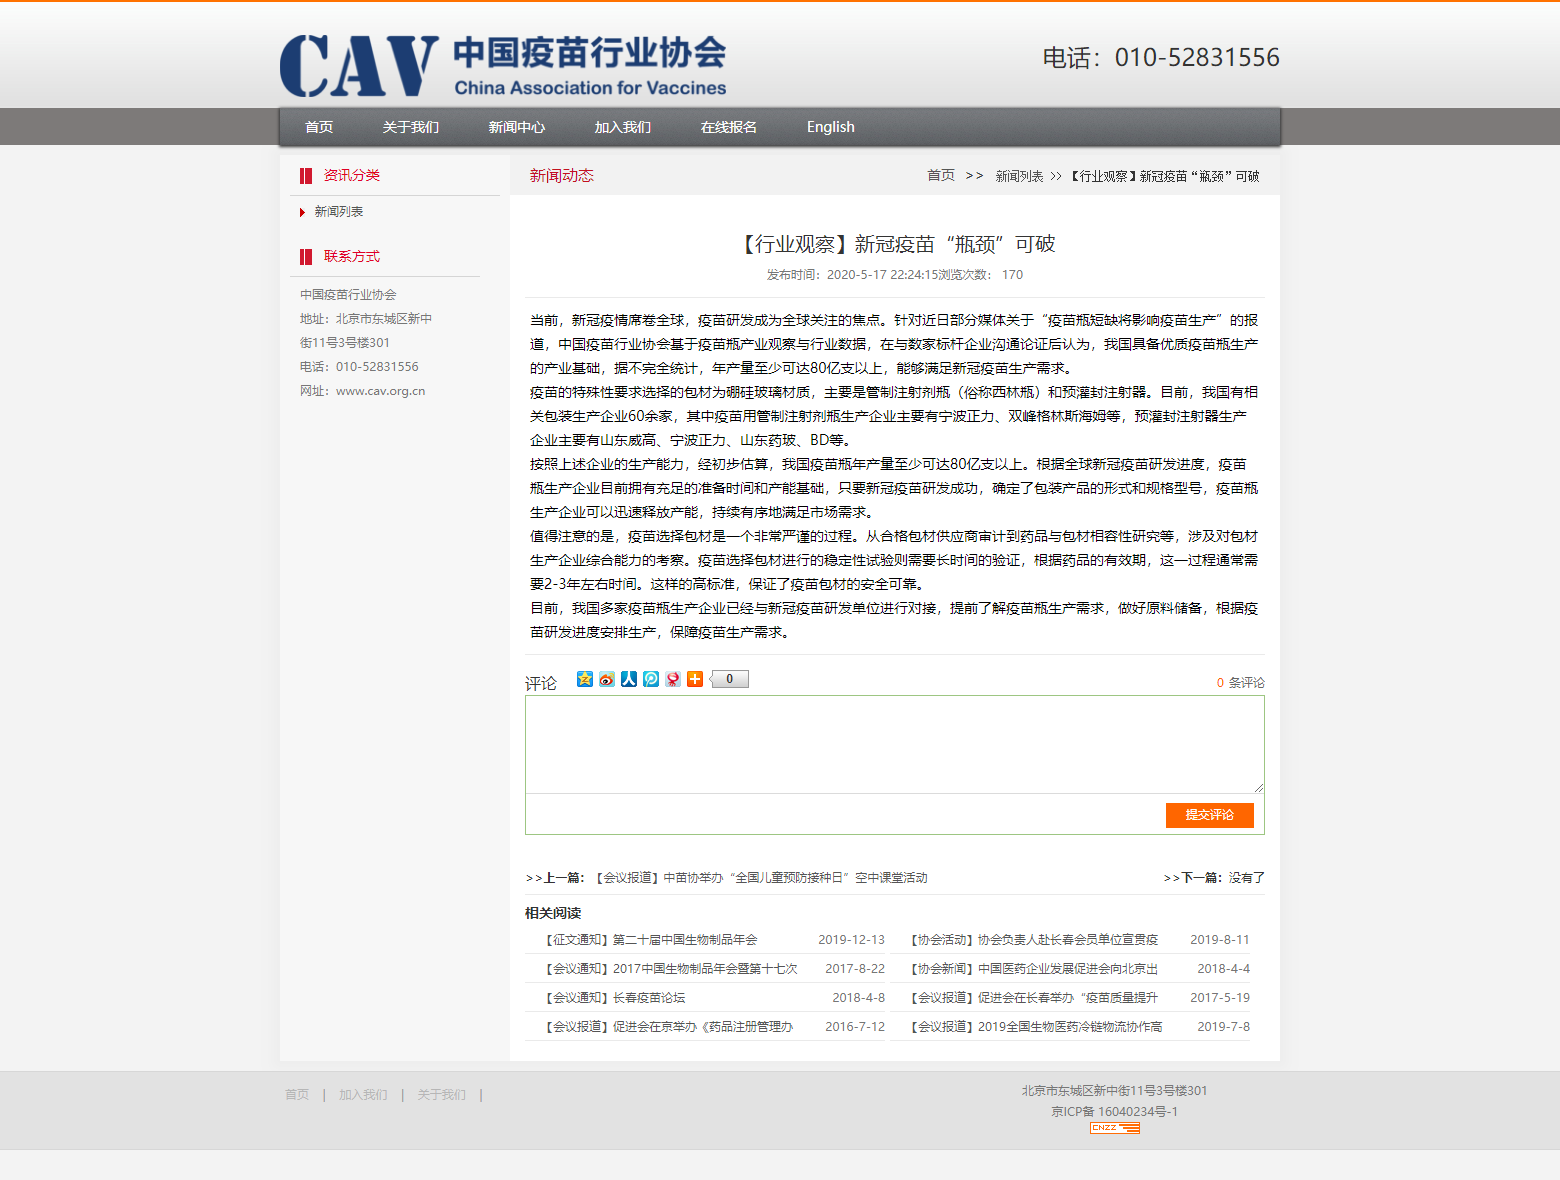The width and height of the screenshot is (1560, 1180).
Task: Click the red shrimp share icon
Action: (673, 679)
